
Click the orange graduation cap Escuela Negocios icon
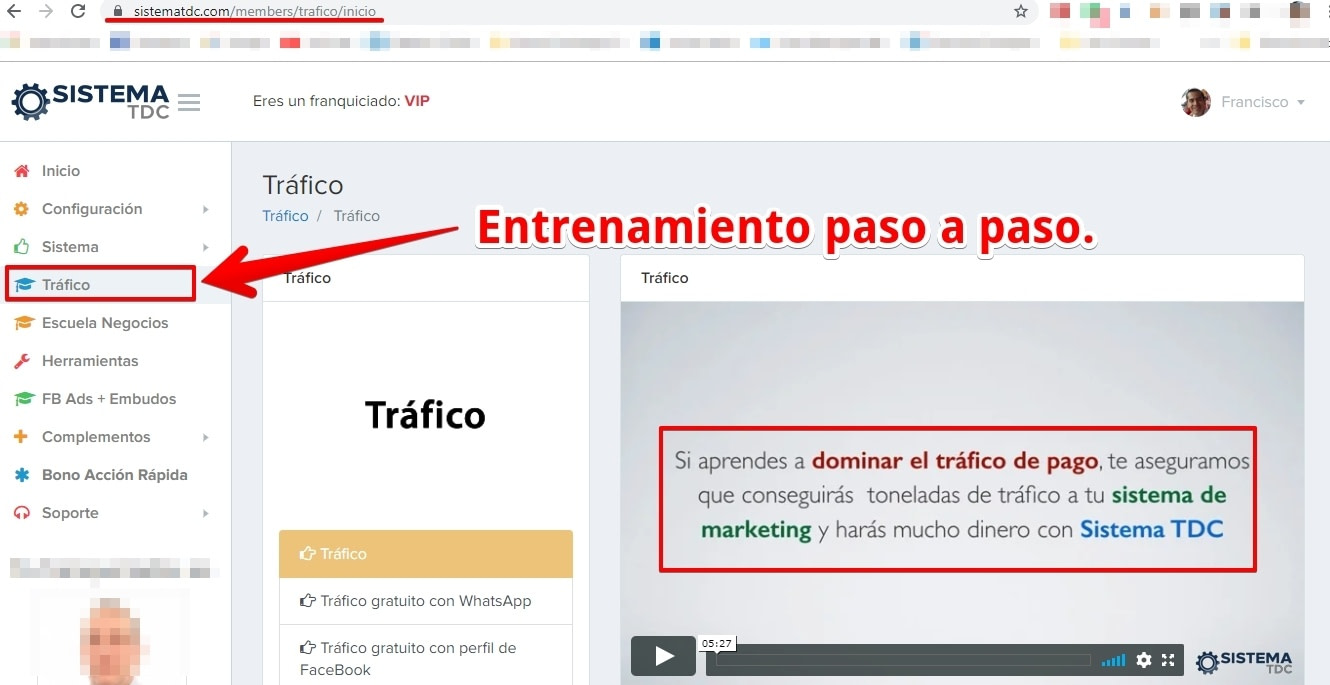coord(24,323)
